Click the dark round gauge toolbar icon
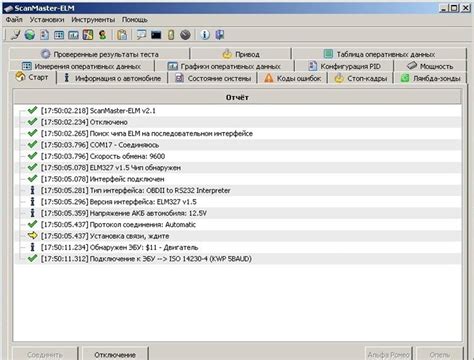The image size is (474, 360). point(185,35)
